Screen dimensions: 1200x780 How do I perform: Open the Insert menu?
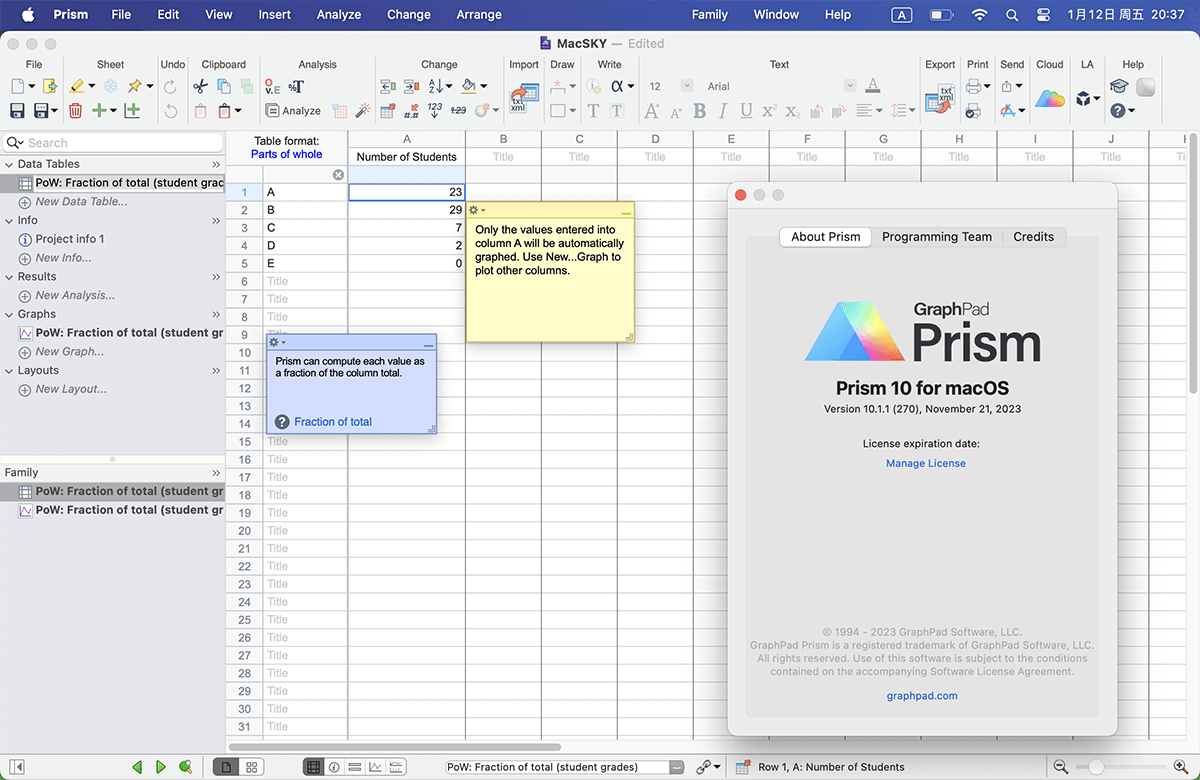coord(275,14)
